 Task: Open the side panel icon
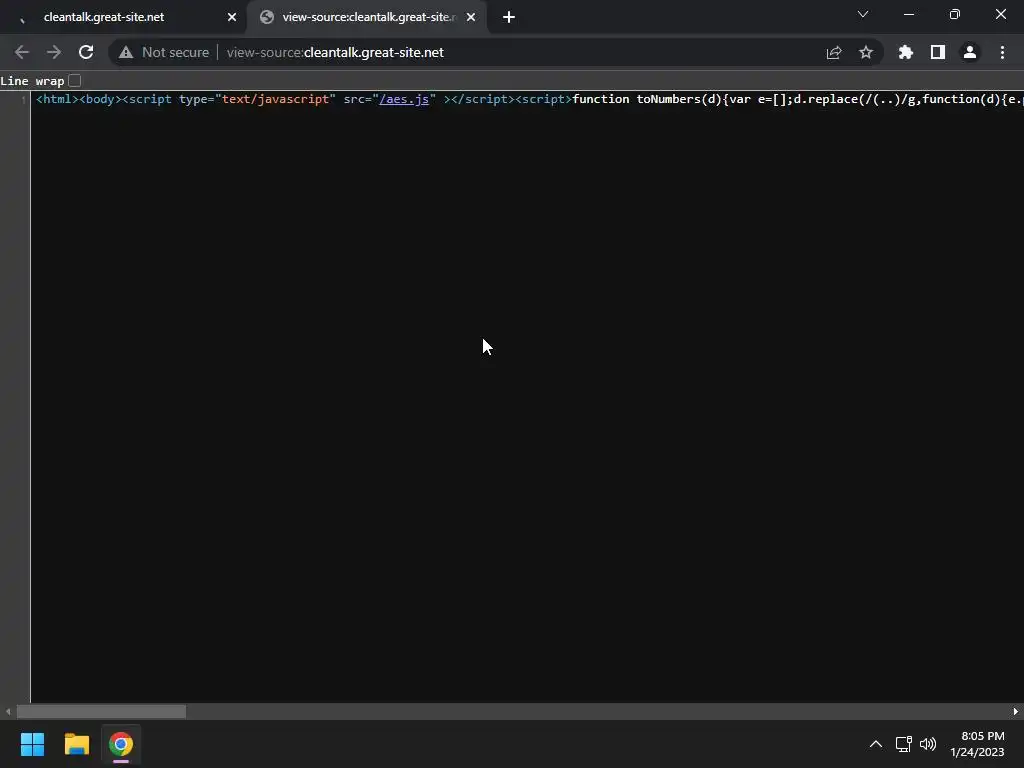(x=938, y=52)
